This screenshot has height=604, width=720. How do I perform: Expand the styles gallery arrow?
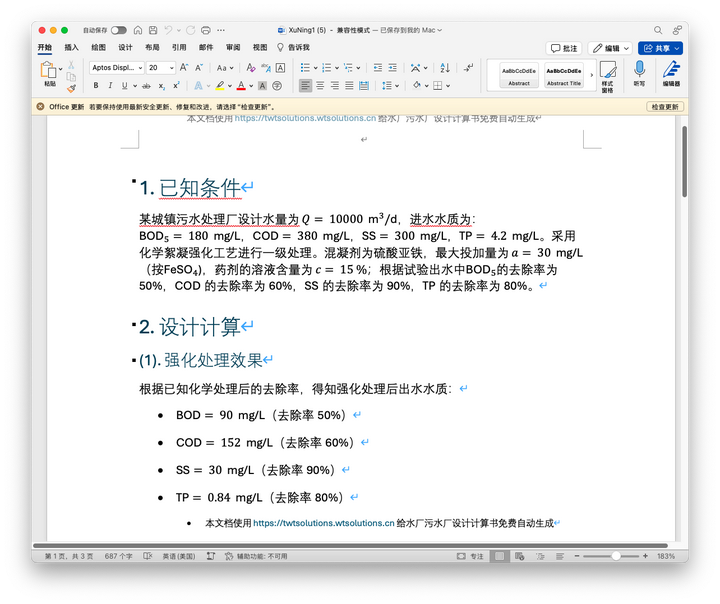591,75
